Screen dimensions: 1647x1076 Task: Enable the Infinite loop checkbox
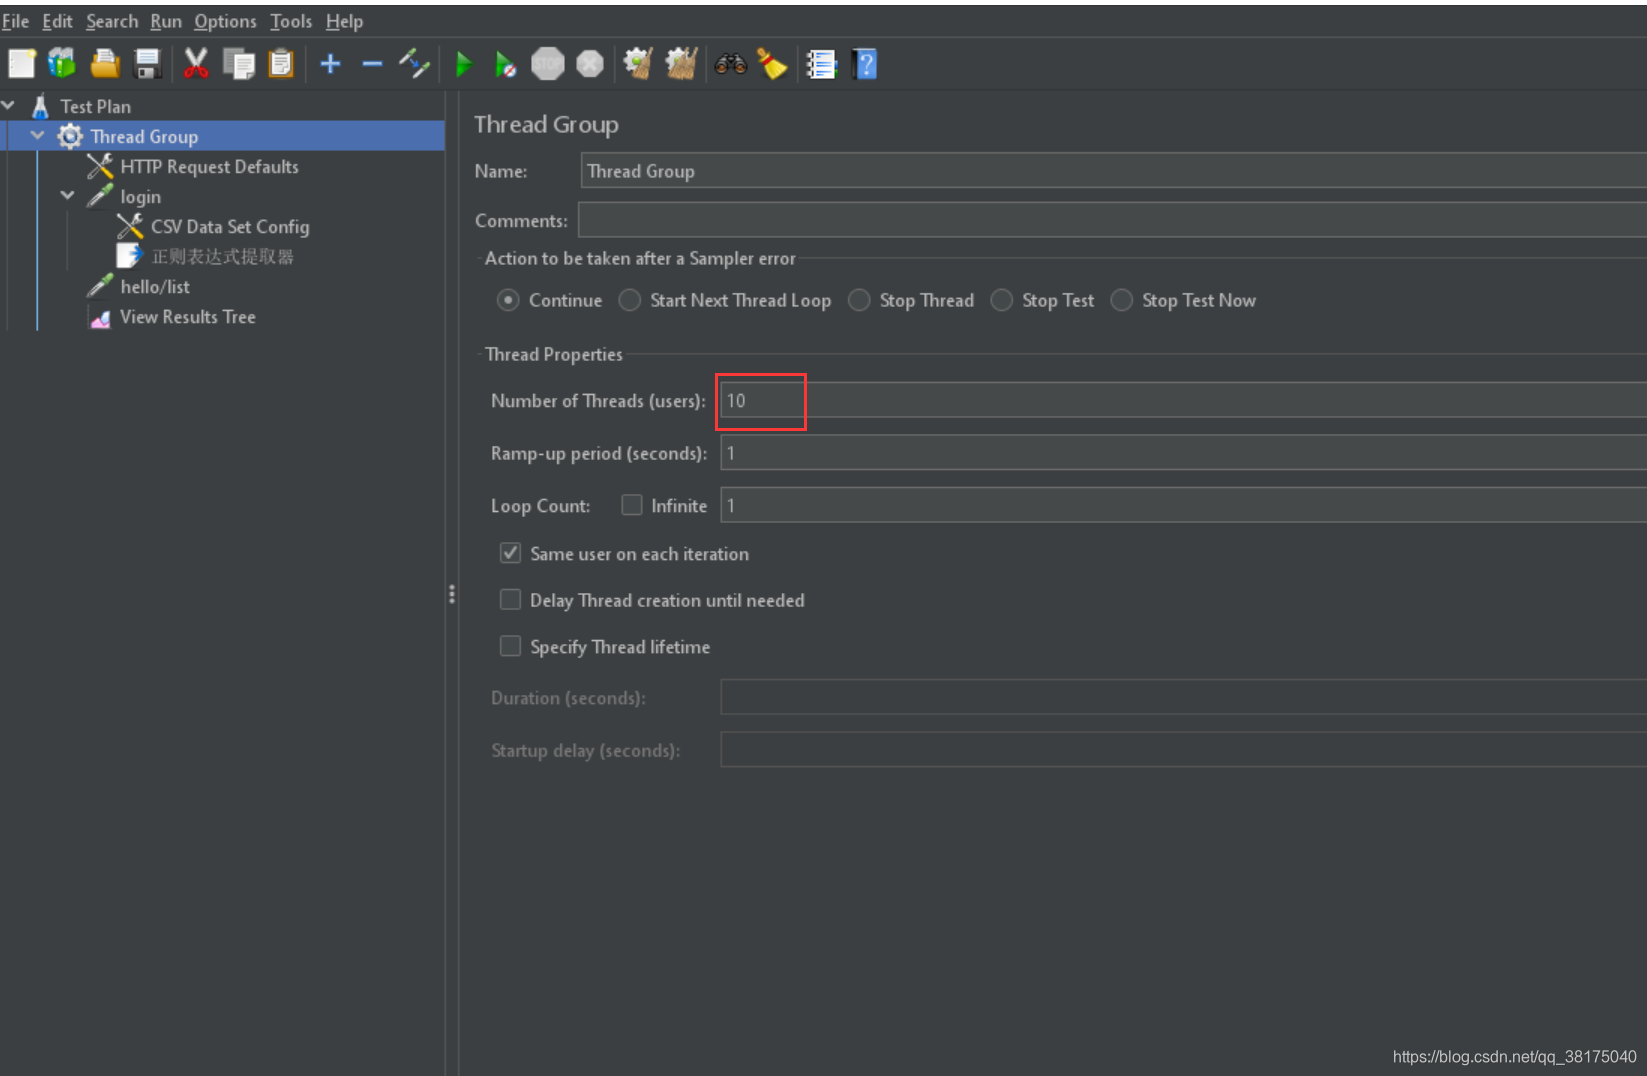coord(631,505)
